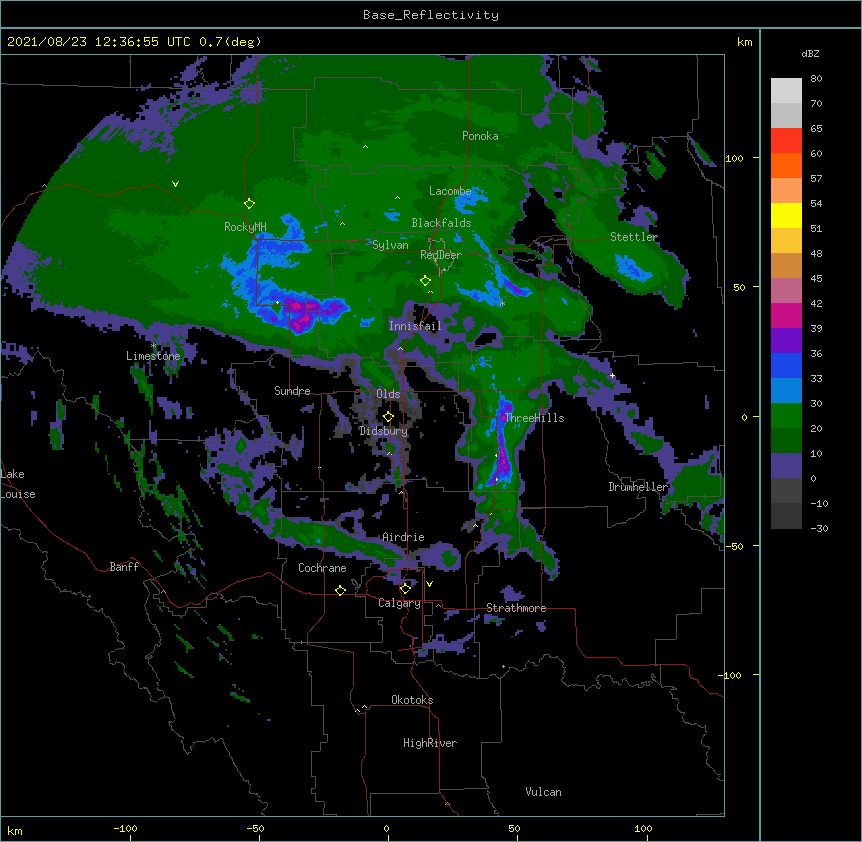This screenshot has width=862, height=842.
Task: Select the Drumheller label
Action: (638, 487)
